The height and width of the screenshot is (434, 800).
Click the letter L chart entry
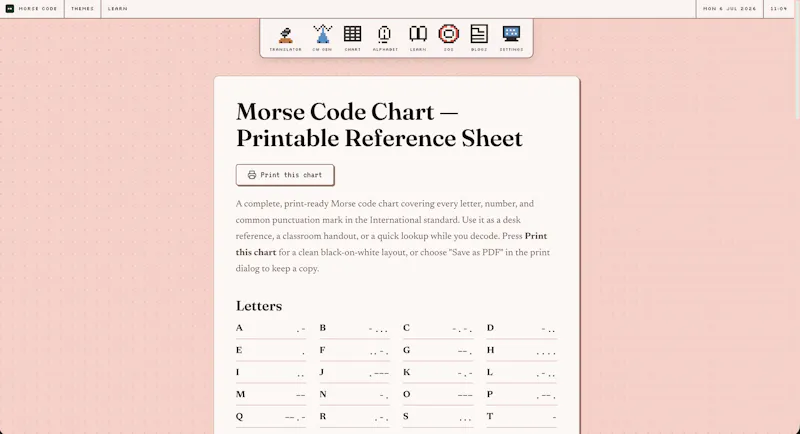click(x=522, y=373)
